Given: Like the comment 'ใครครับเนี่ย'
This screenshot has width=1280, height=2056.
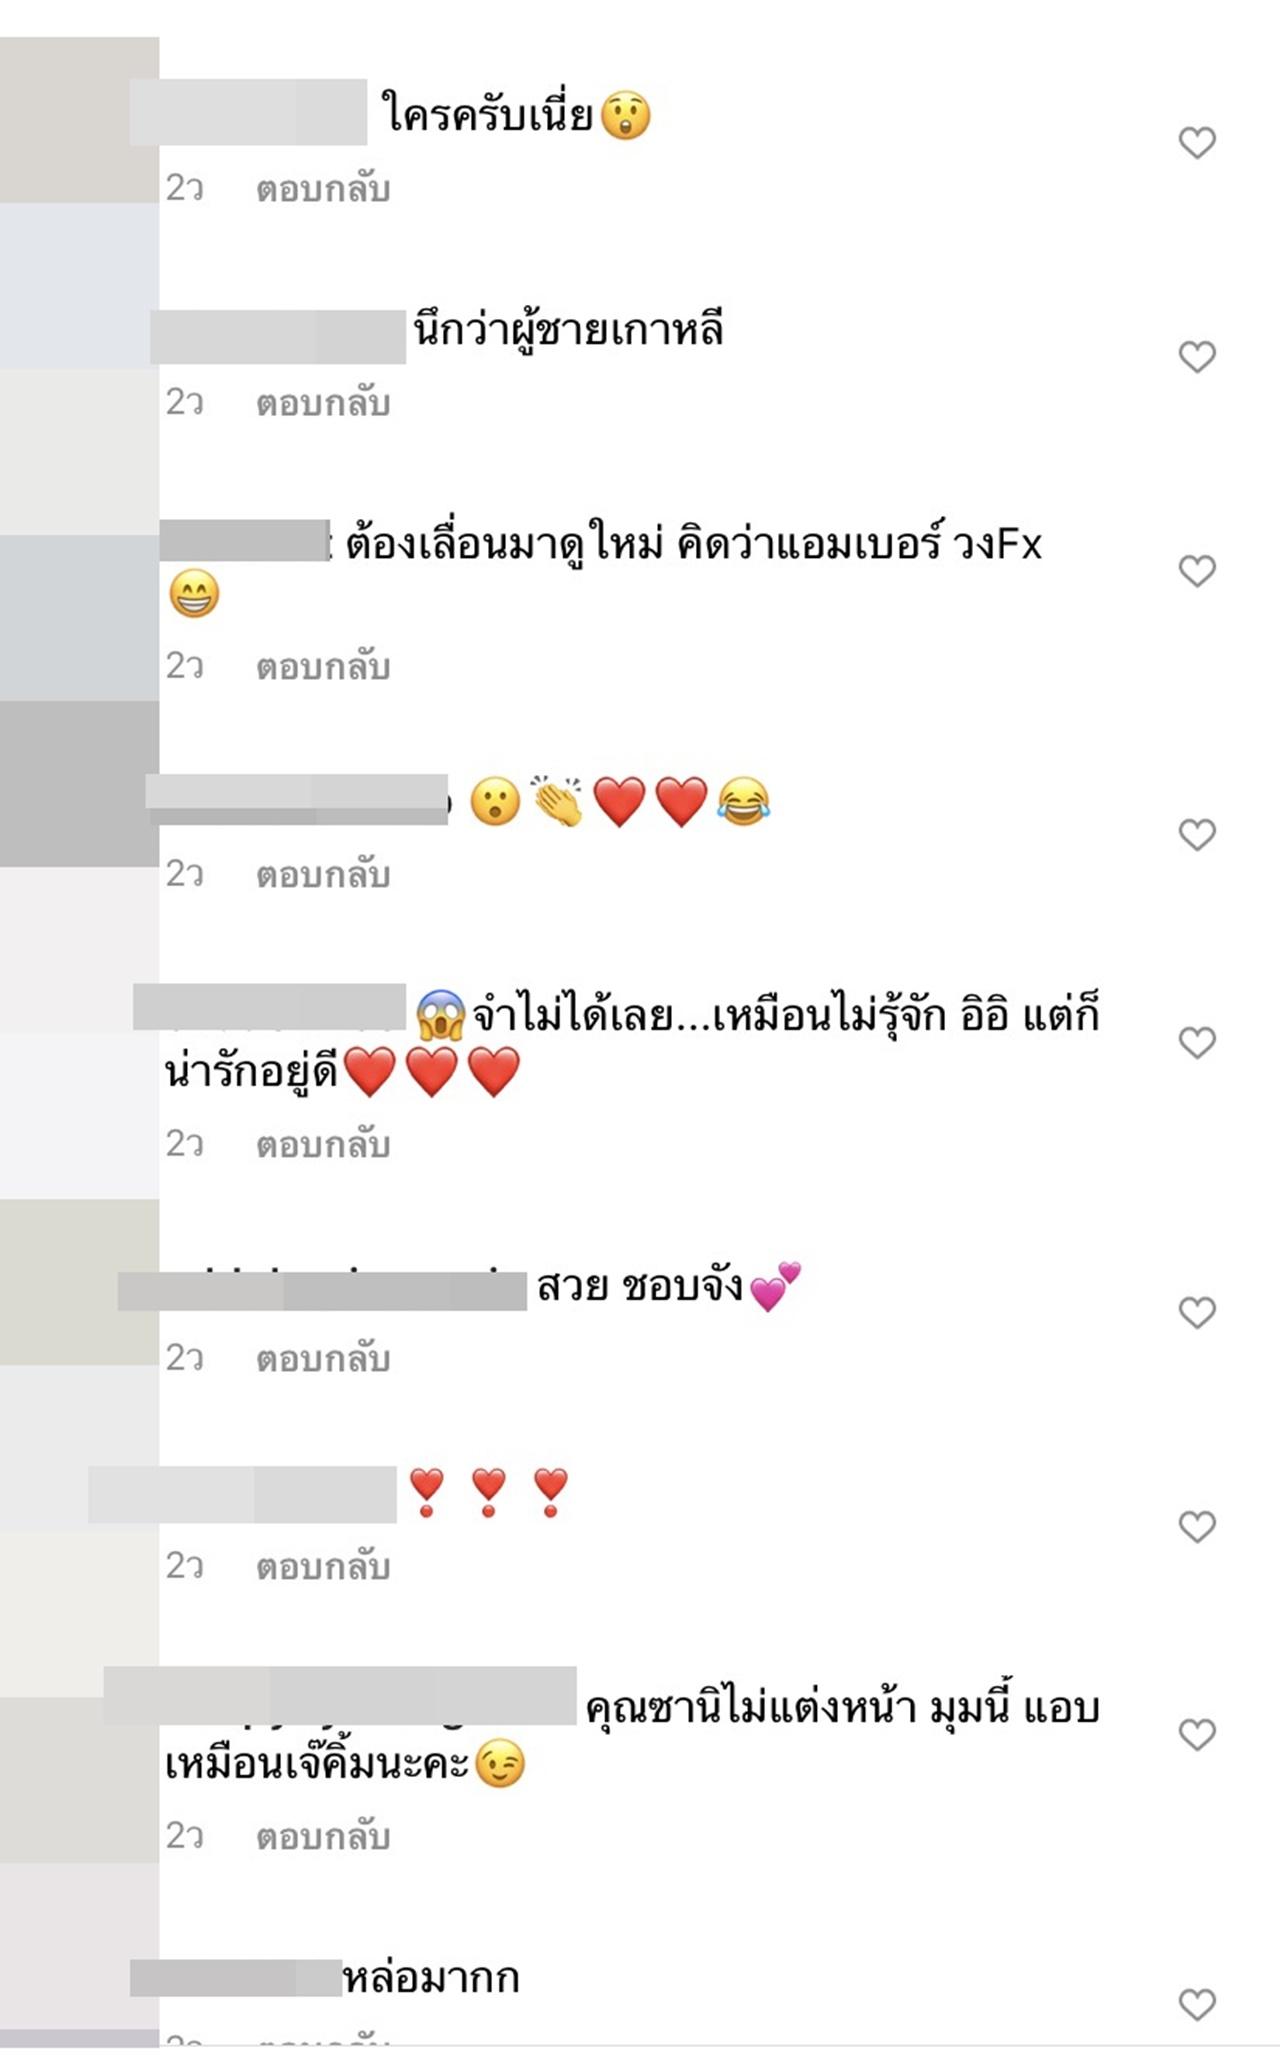Looking at the screenshot, I should click(1197, 144).
